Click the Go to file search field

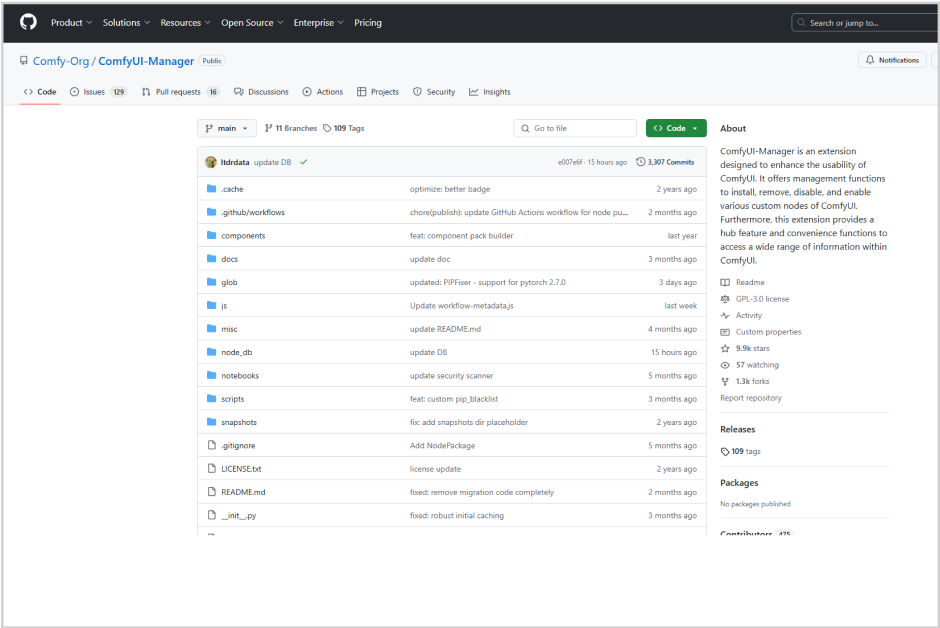pos(575,128)
